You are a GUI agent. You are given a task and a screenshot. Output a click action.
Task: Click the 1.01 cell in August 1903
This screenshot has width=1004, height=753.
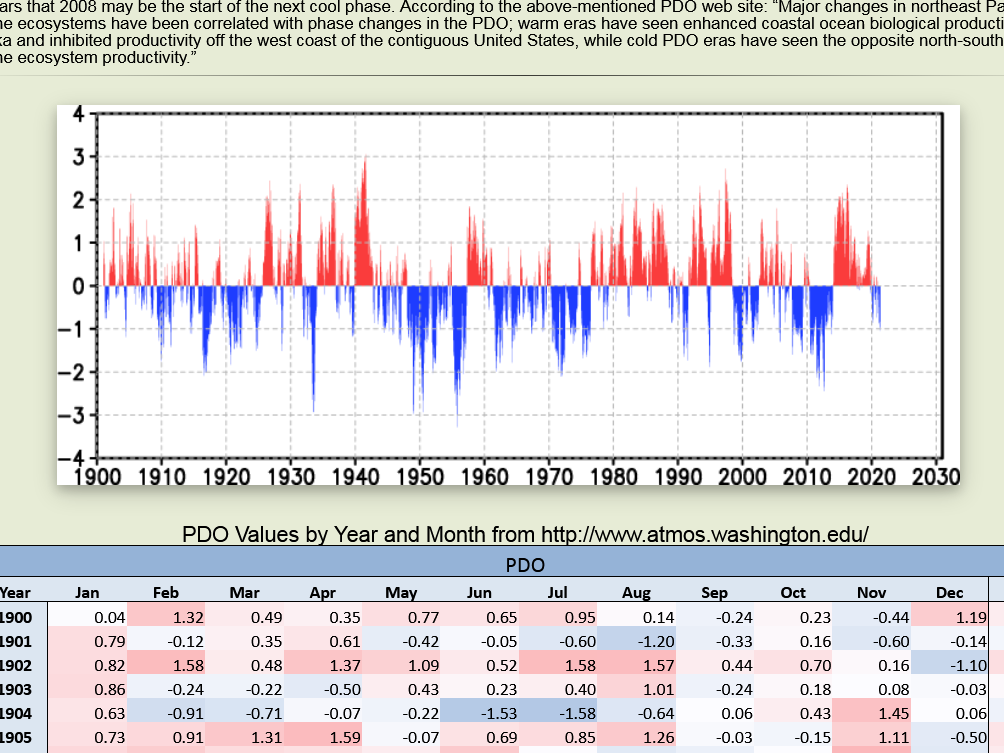[x=636, y=689]
